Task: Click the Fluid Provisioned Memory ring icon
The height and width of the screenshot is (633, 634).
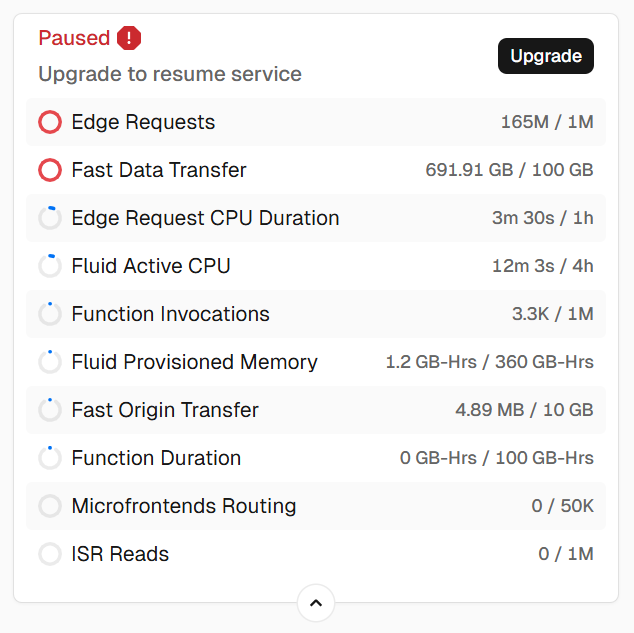Action: [x=50, y=362]
